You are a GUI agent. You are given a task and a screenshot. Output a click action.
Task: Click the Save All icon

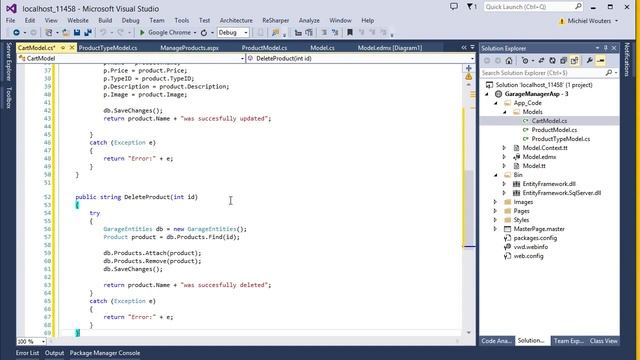[x=87, y=32]
